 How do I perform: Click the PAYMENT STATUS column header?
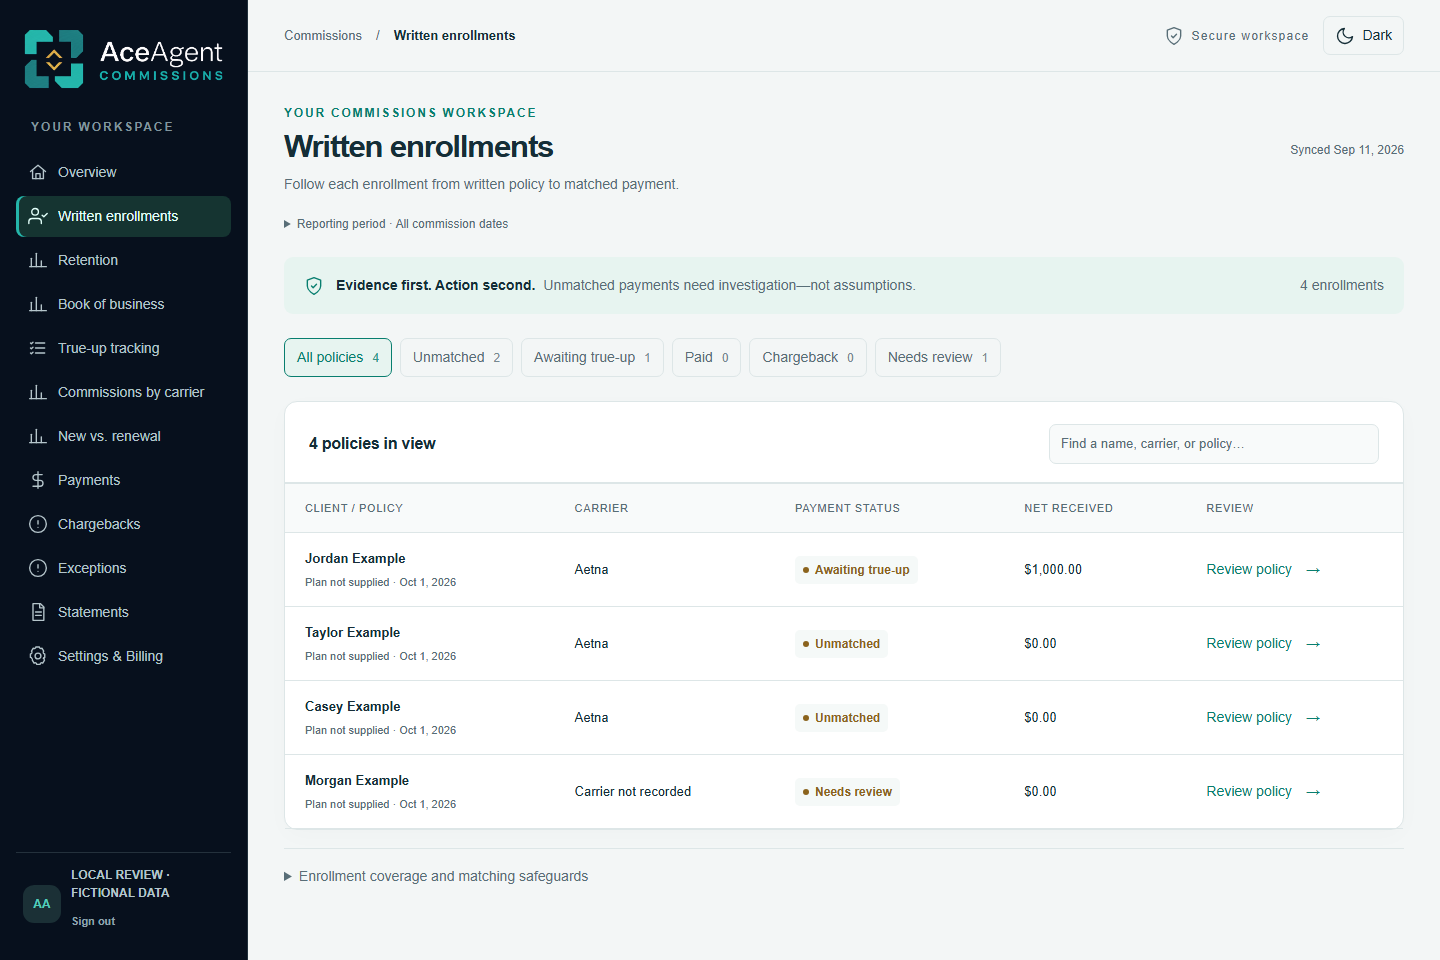(847, 508)
